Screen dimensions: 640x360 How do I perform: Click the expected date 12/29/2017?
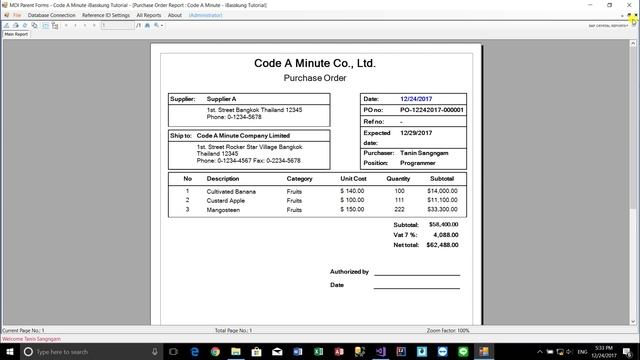[x=416, y=133]
